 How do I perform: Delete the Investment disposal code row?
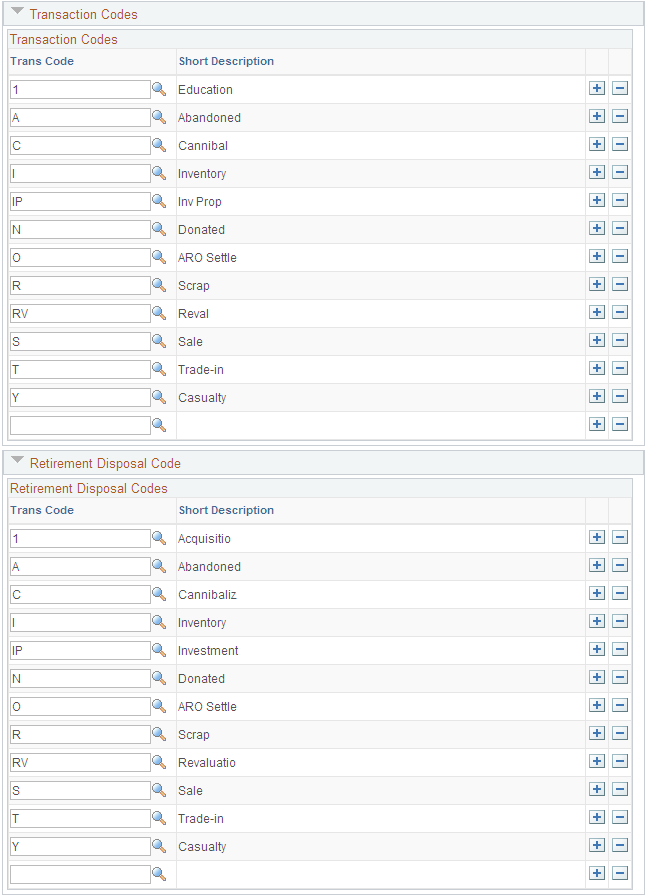click(x=620, y=649)
